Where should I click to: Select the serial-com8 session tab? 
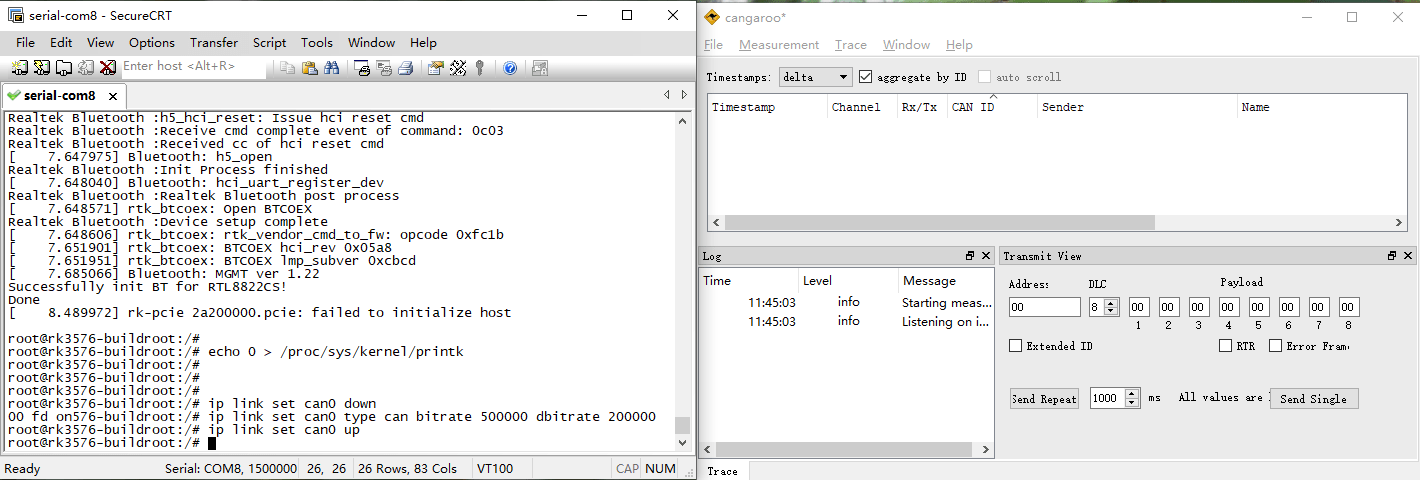click(59, 96)
